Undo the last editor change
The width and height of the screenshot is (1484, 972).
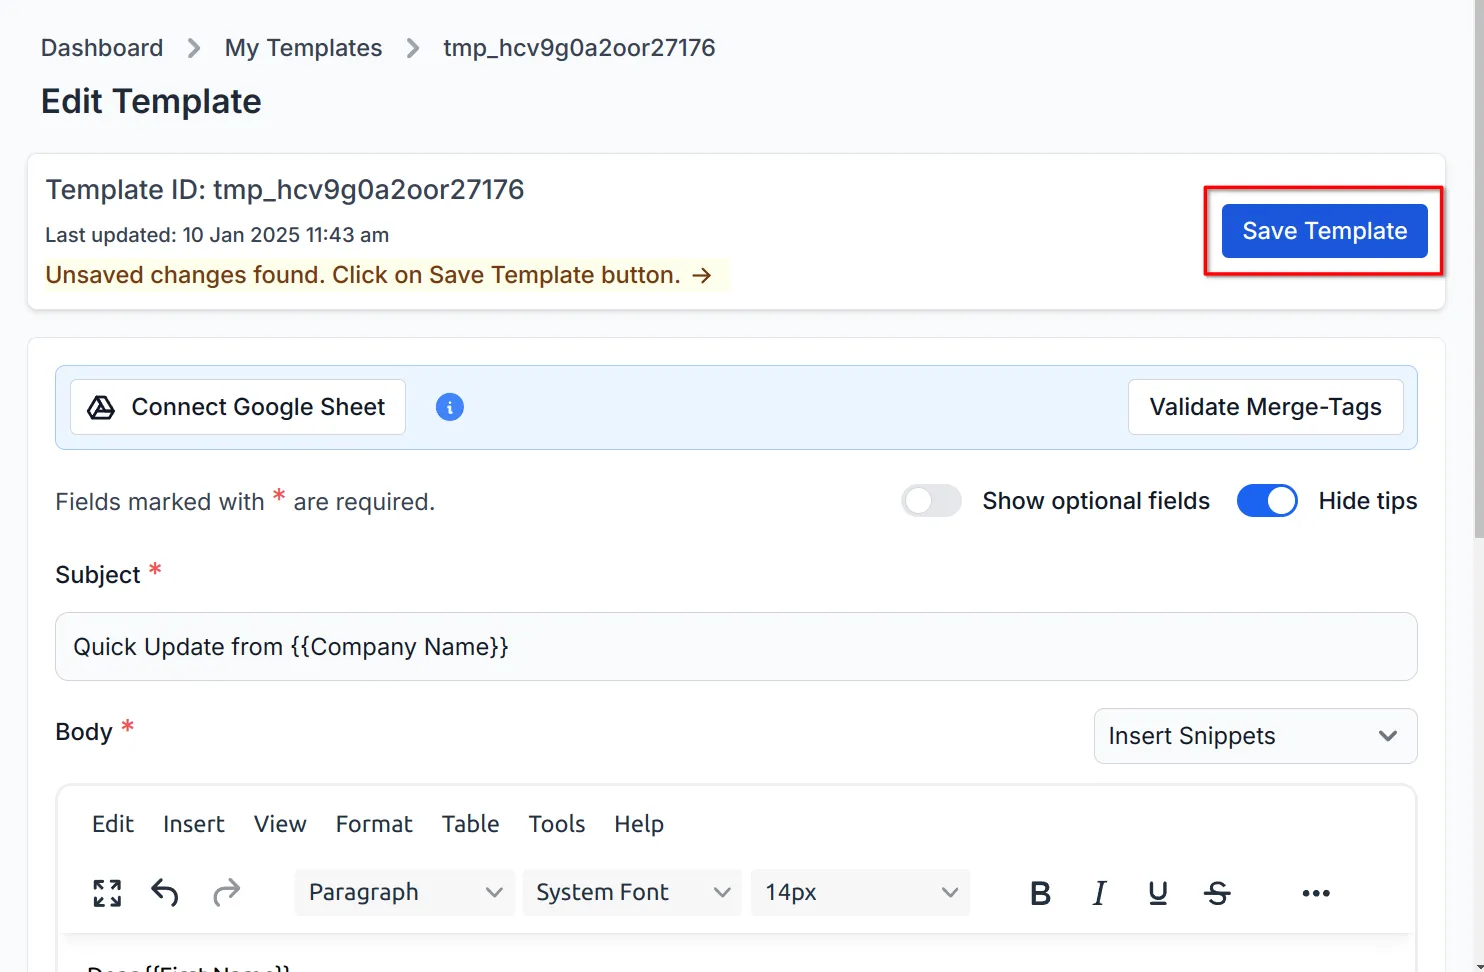165,893
